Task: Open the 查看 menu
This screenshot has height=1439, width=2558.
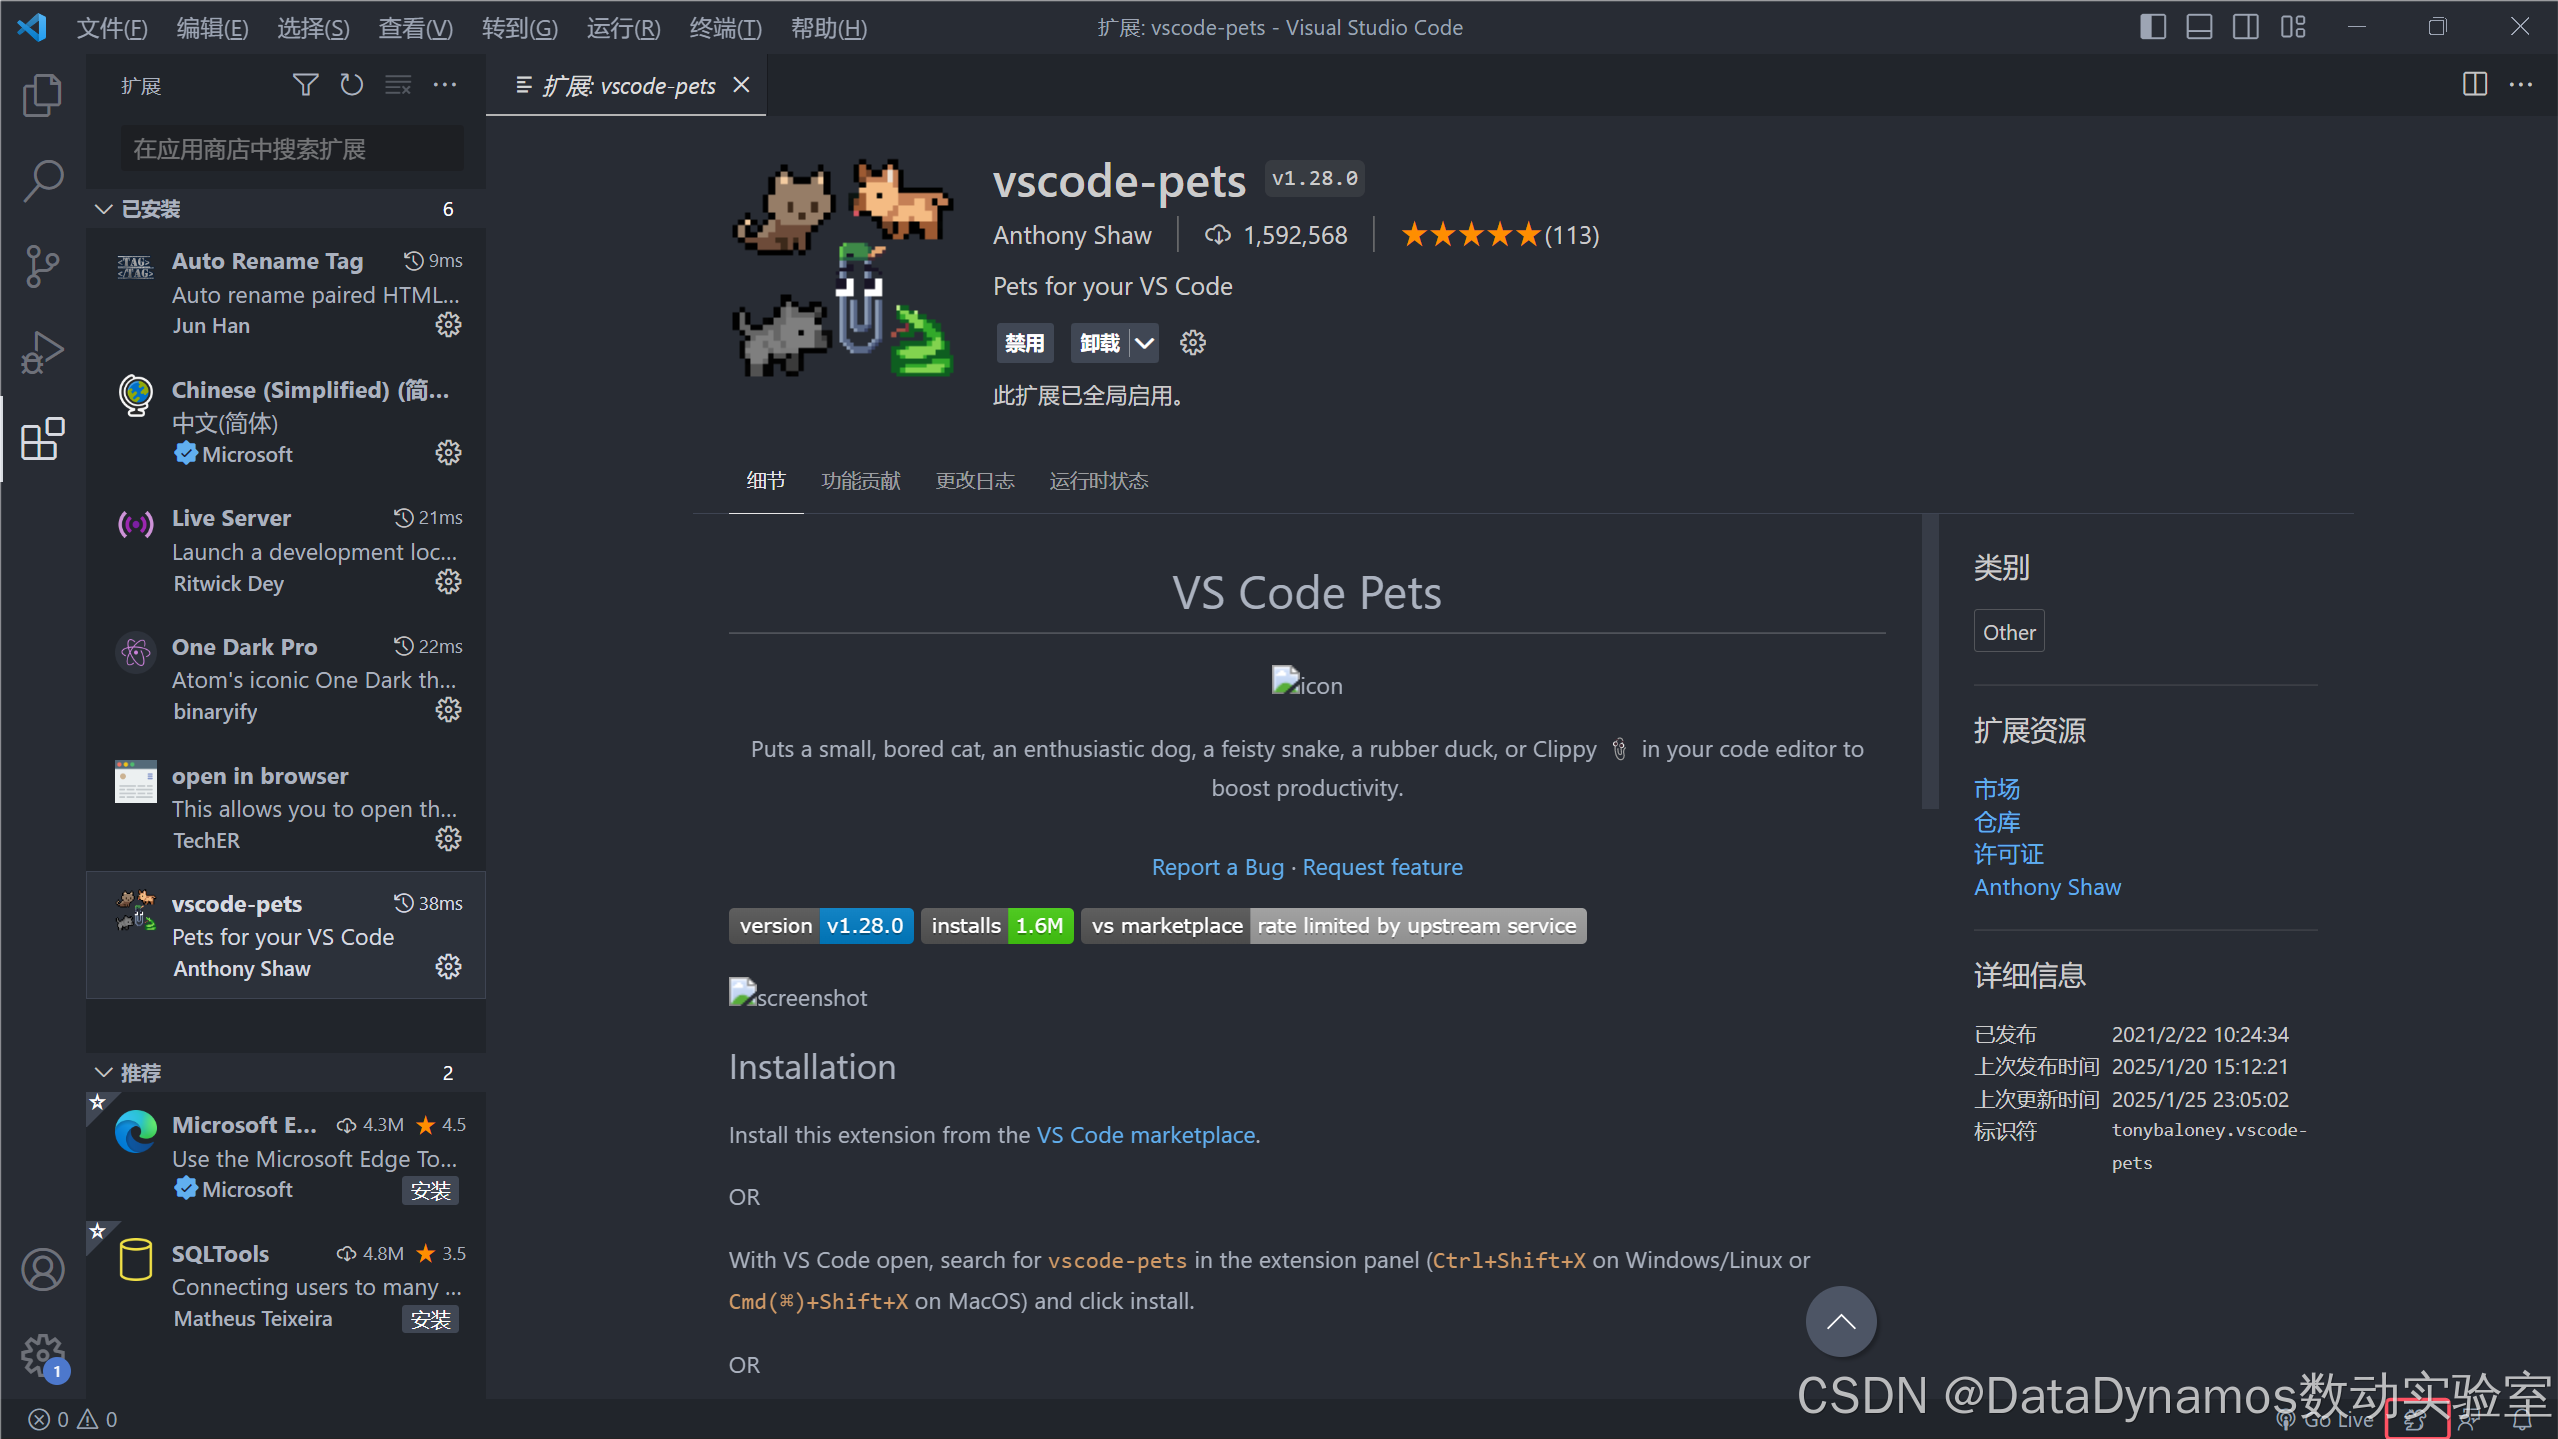Action: pyautogui.click(x=415, y=28)
